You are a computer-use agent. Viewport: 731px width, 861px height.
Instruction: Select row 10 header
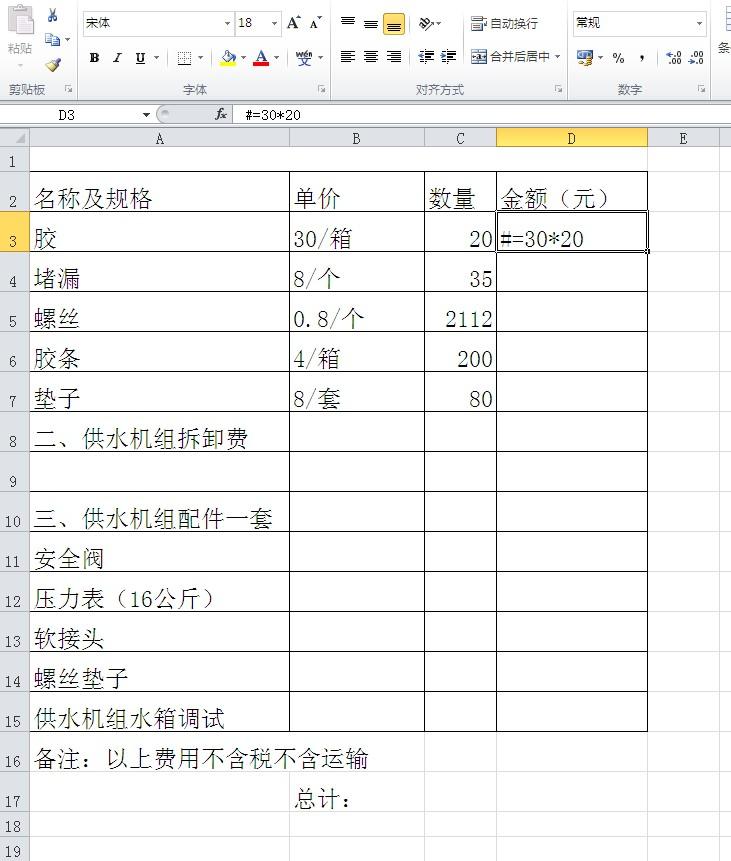click(x=14, y=512)
